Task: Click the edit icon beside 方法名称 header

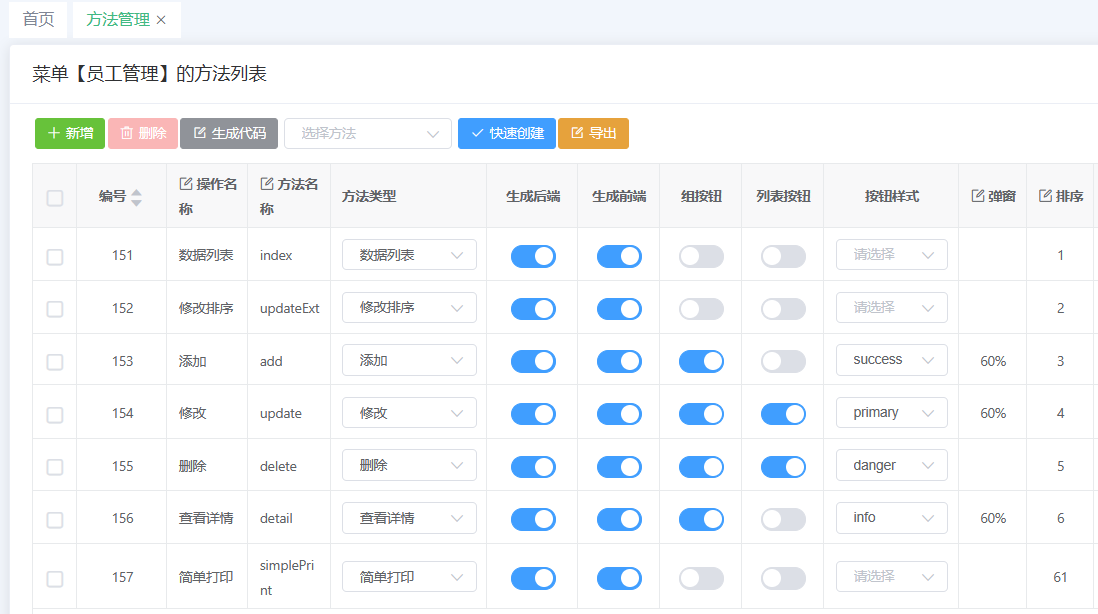Action: click(x=266, y=184)
